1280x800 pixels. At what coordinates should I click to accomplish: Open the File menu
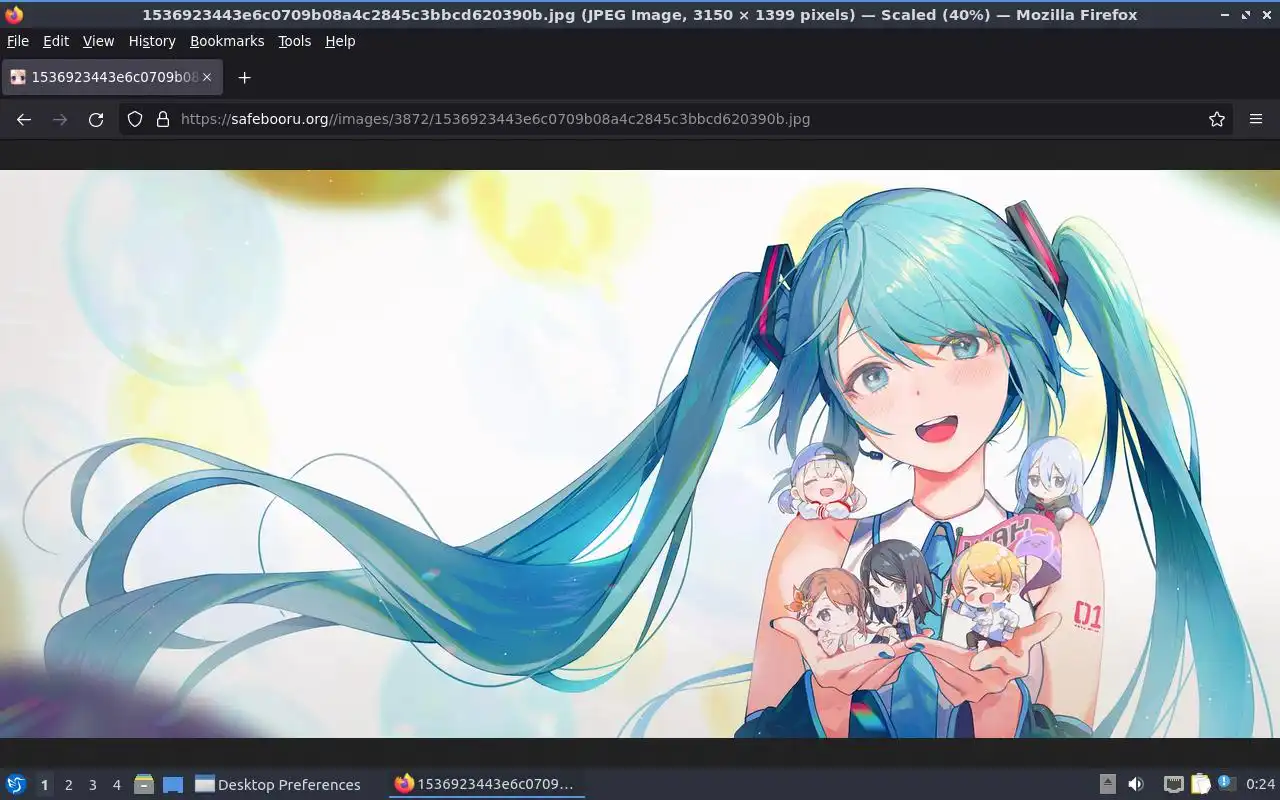pos(18,41)
